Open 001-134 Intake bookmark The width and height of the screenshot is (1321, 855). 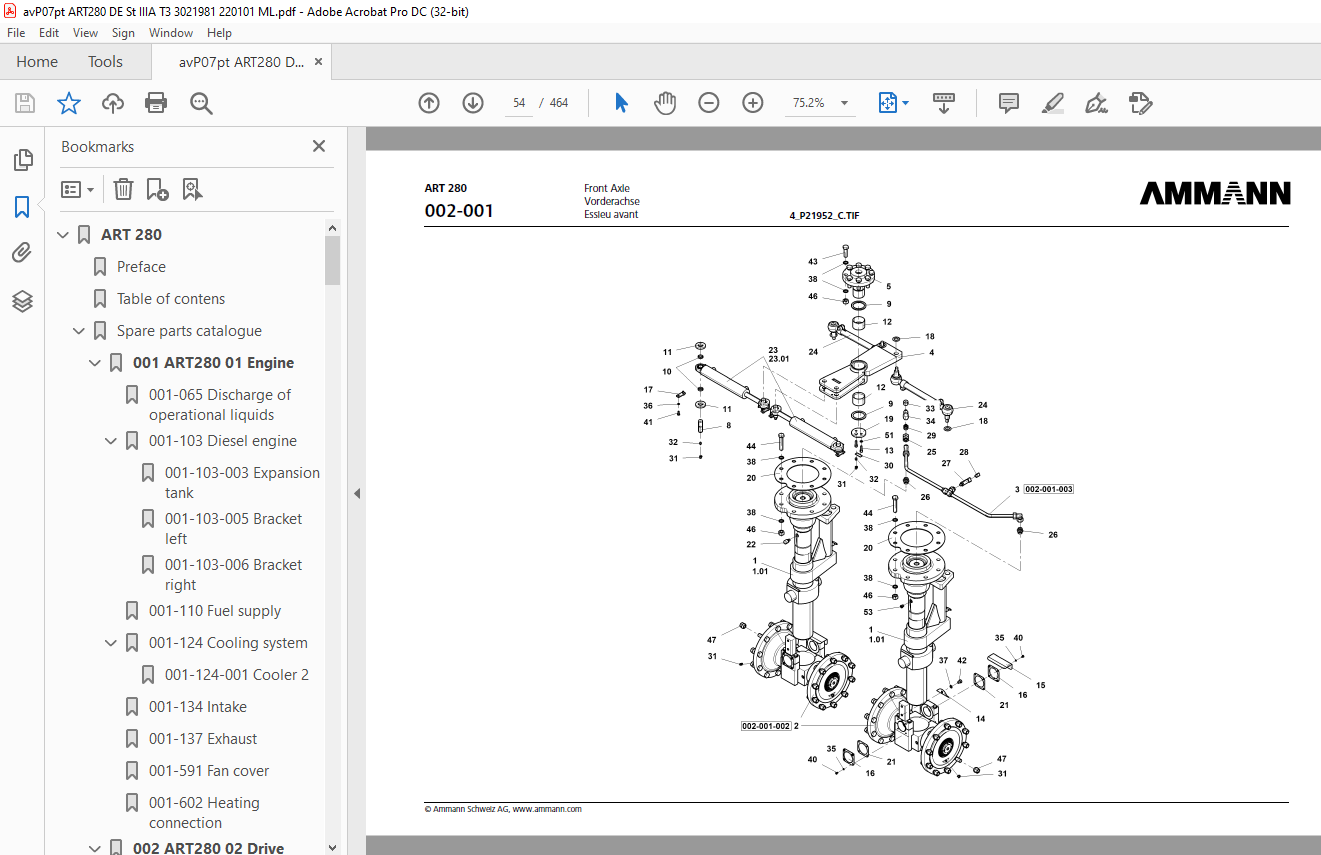coord(198,707)
